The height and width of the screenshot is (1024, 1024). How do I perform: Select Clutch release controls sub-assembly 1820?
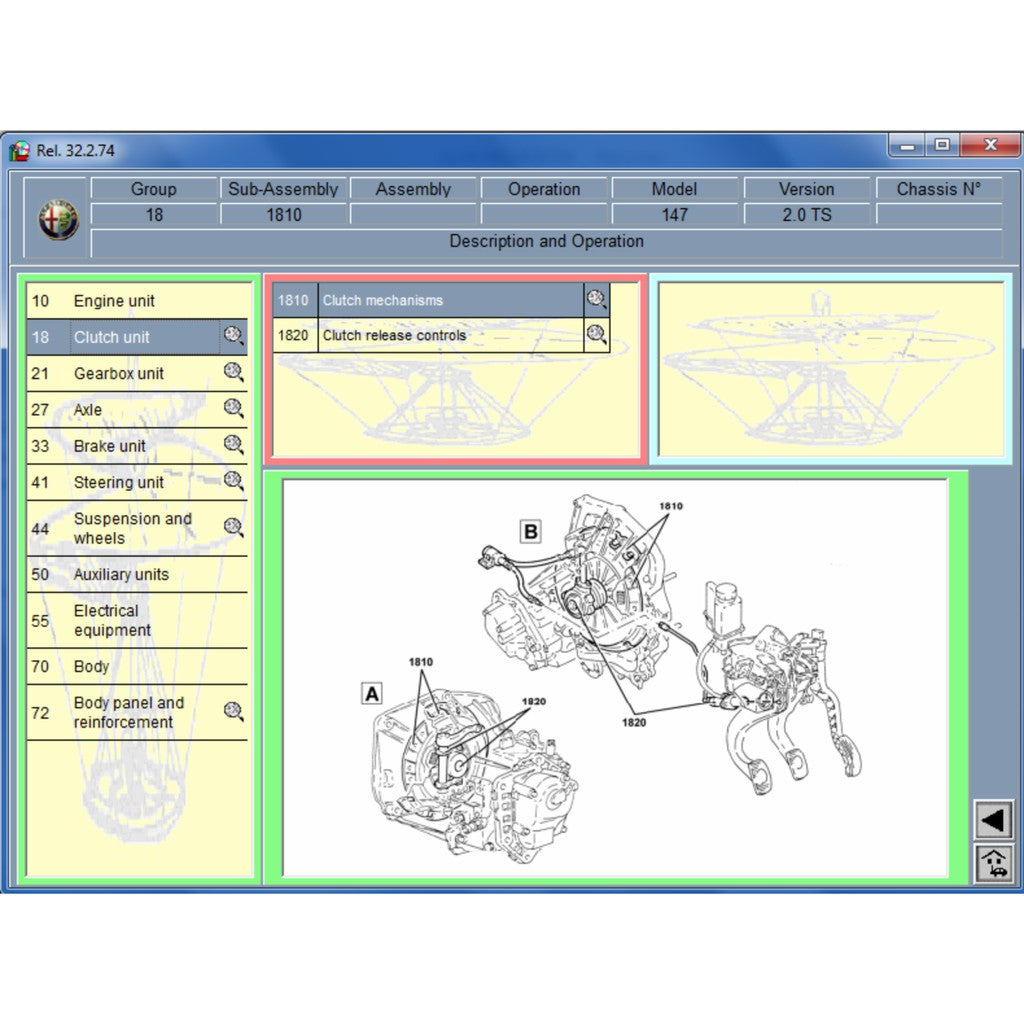(394, 336)
